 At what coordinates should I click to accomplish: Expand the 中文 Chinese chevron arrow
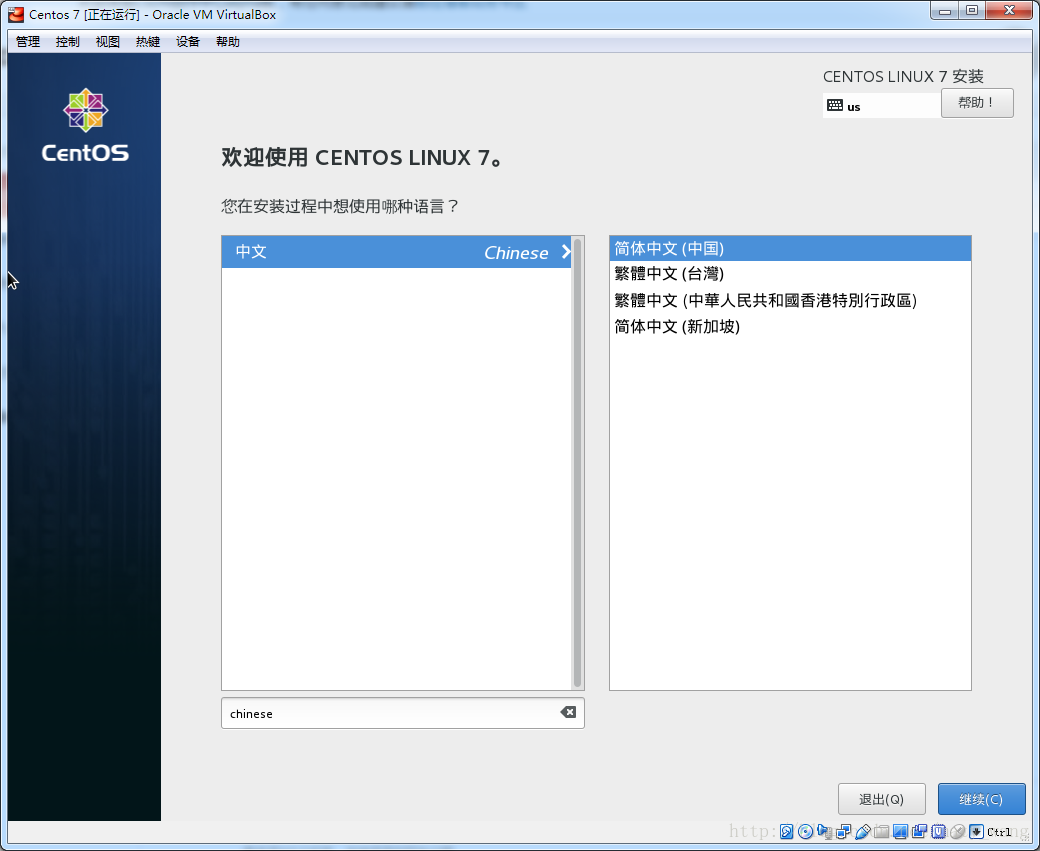pyautogui.click(x=566, y=252)
